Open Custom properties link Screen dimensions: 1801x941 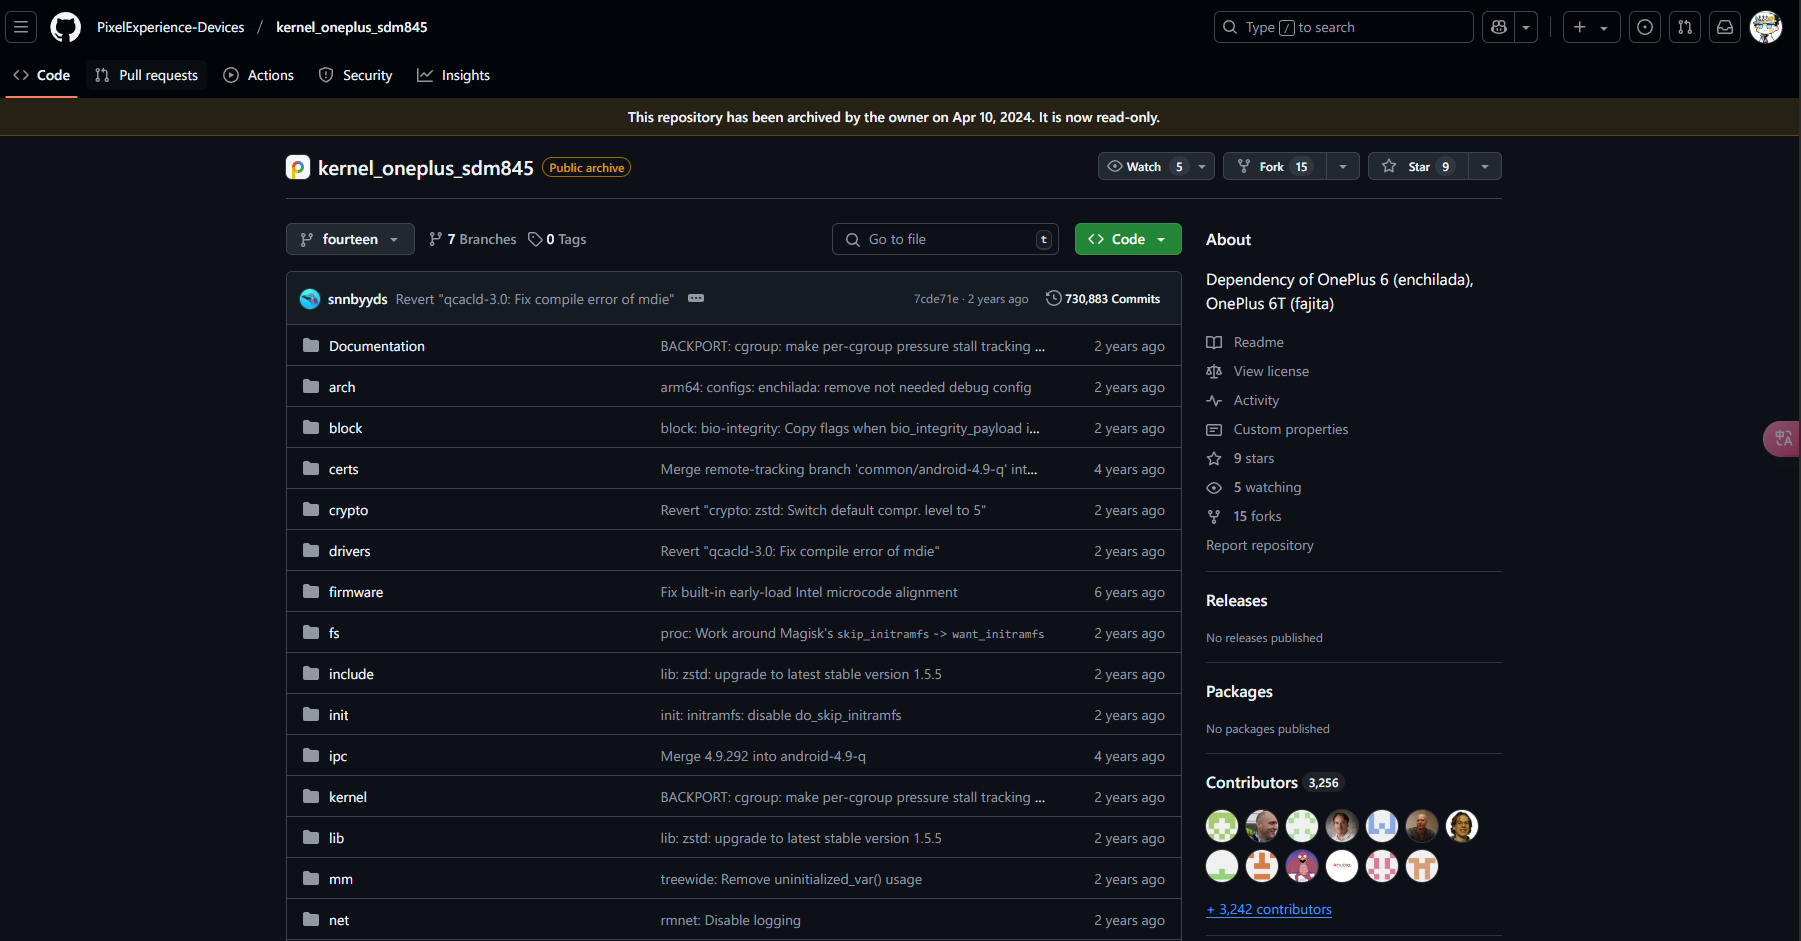[x=1277, y=429]
